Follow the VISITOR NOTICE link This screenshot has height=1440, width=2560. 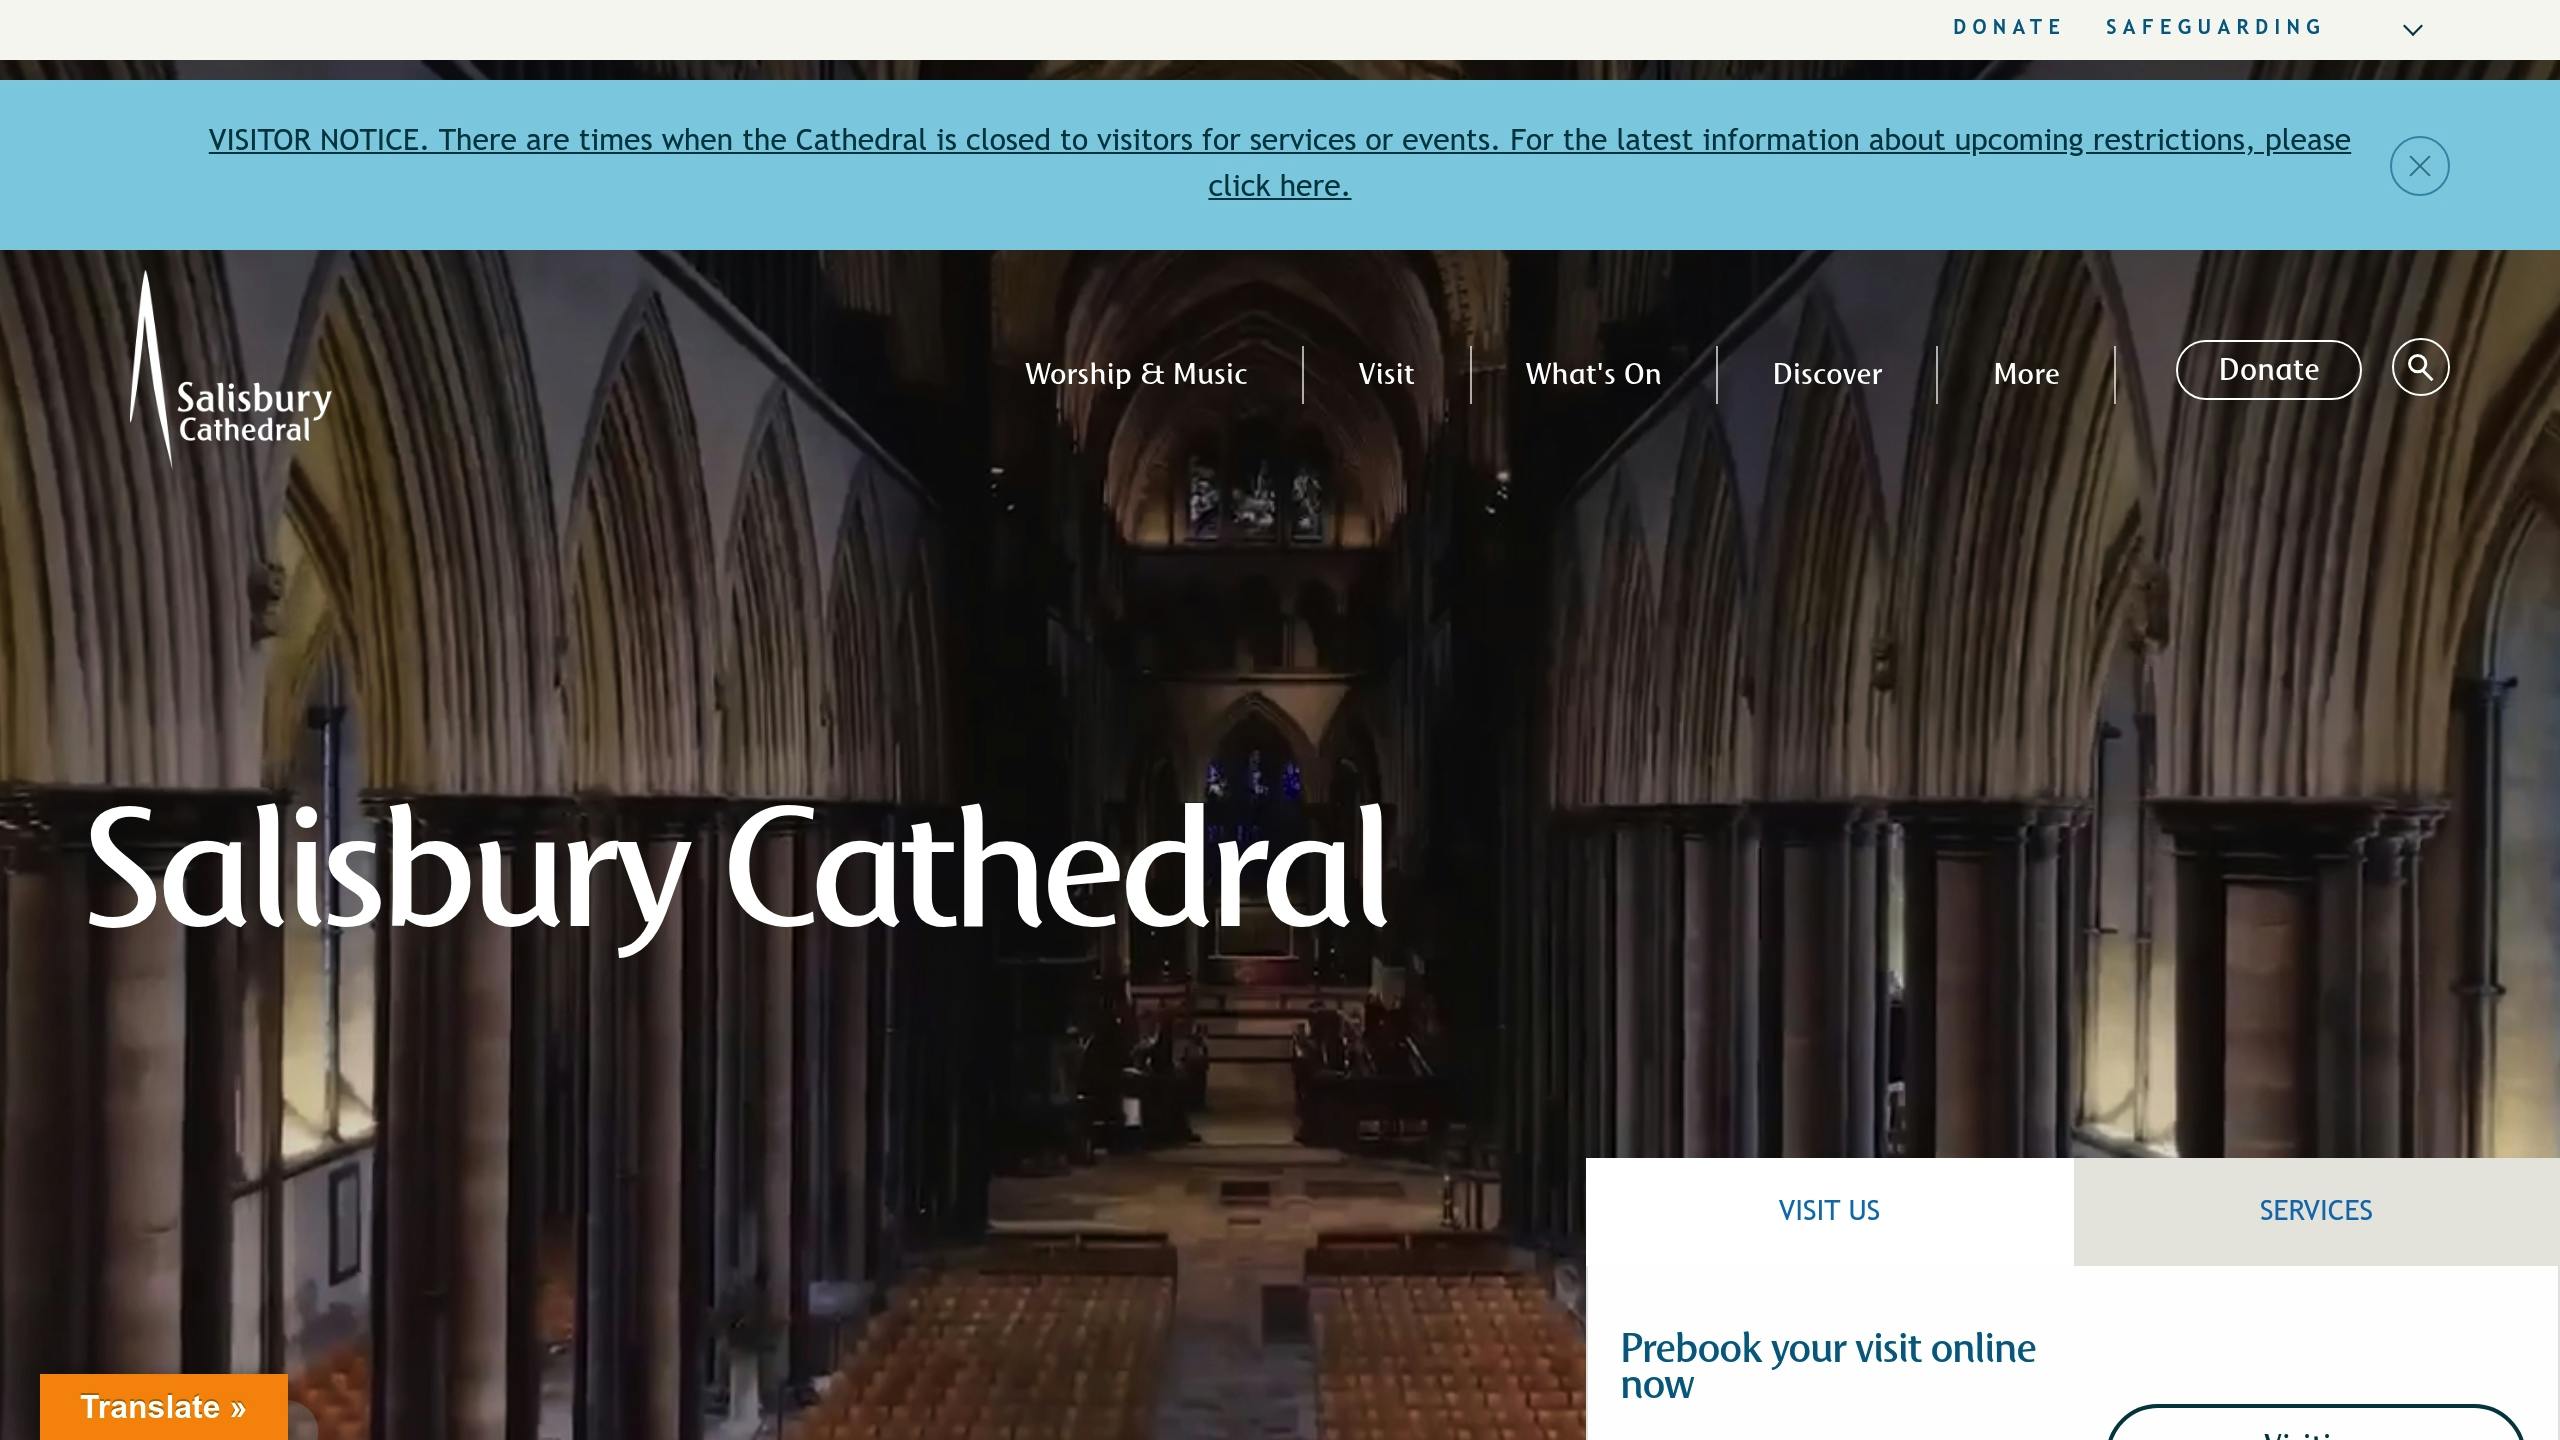(1279, 162)
